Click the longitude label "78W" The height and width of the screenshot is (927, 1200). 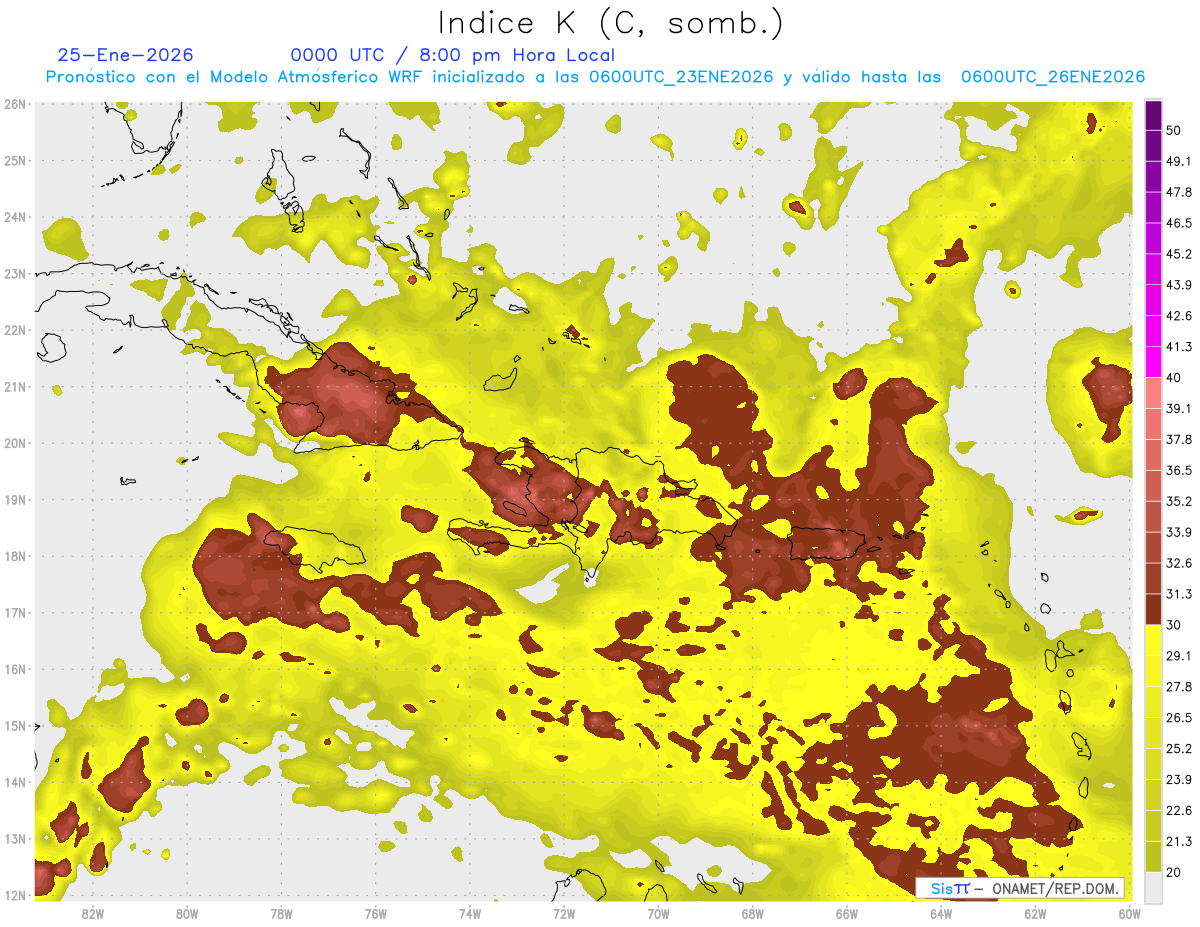click(281, 914)
